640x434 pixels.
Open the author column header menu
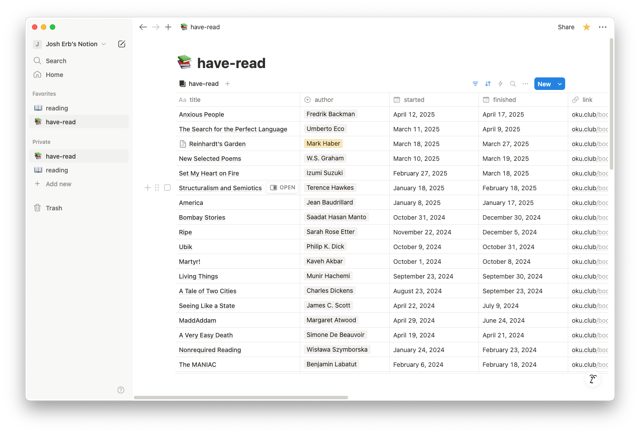345,100
